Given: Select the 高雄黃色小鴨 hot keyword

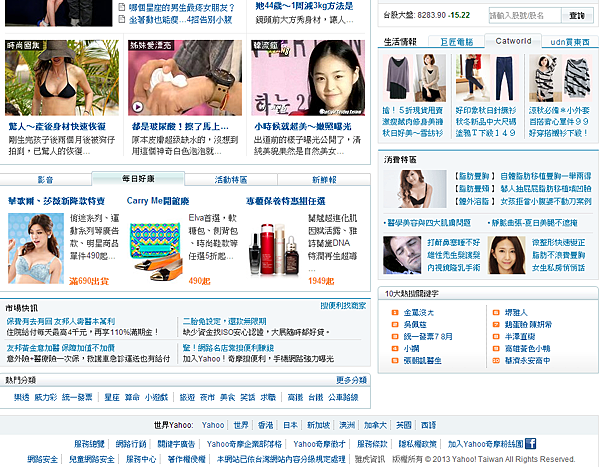Looking at the screenshot, I should 527,349.
